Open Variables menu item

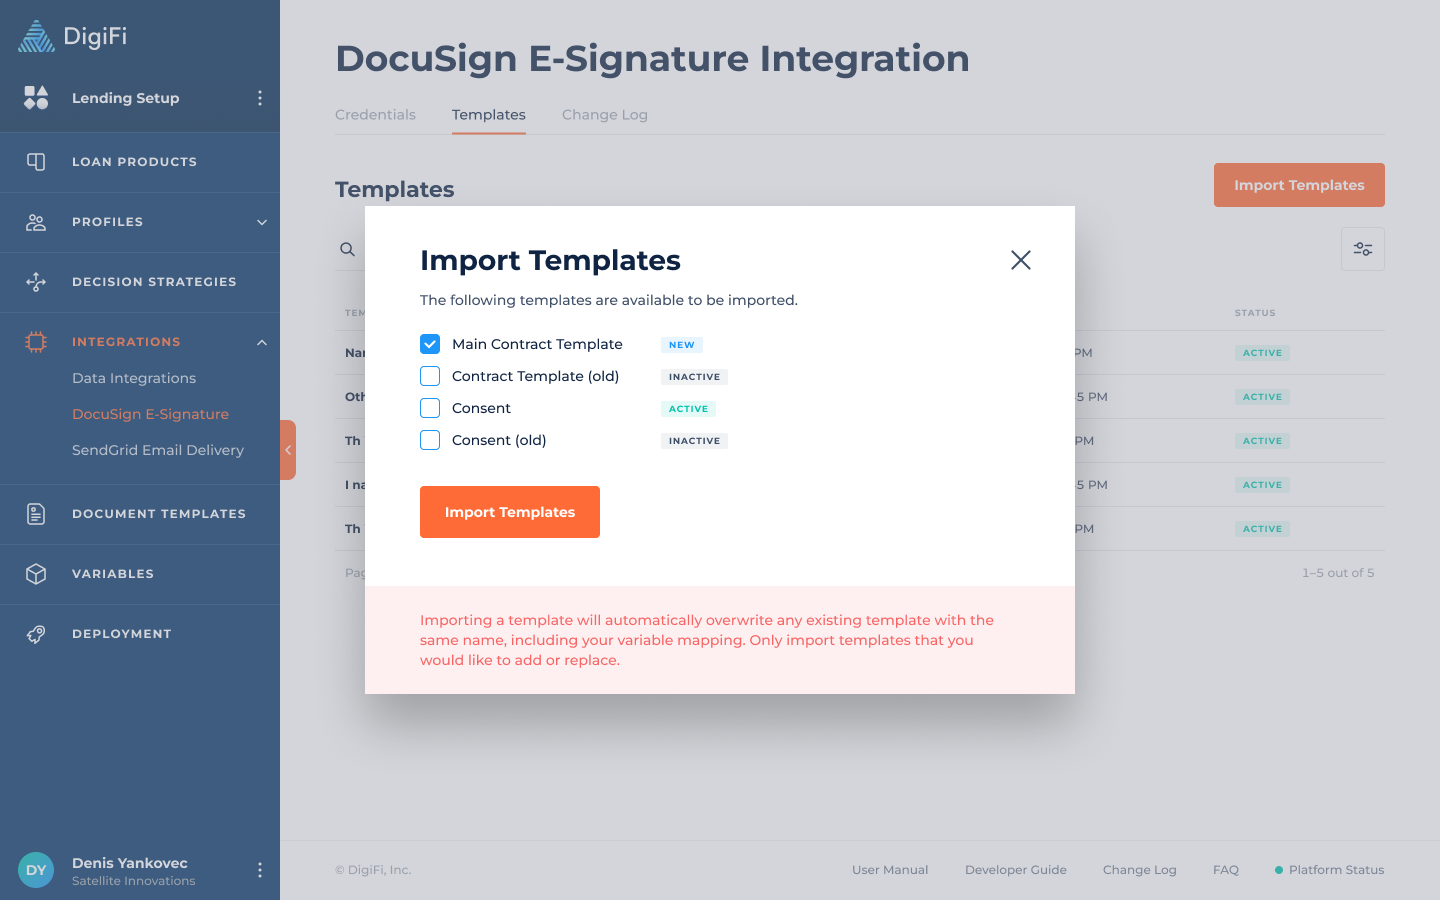click(x=140, y=574)
